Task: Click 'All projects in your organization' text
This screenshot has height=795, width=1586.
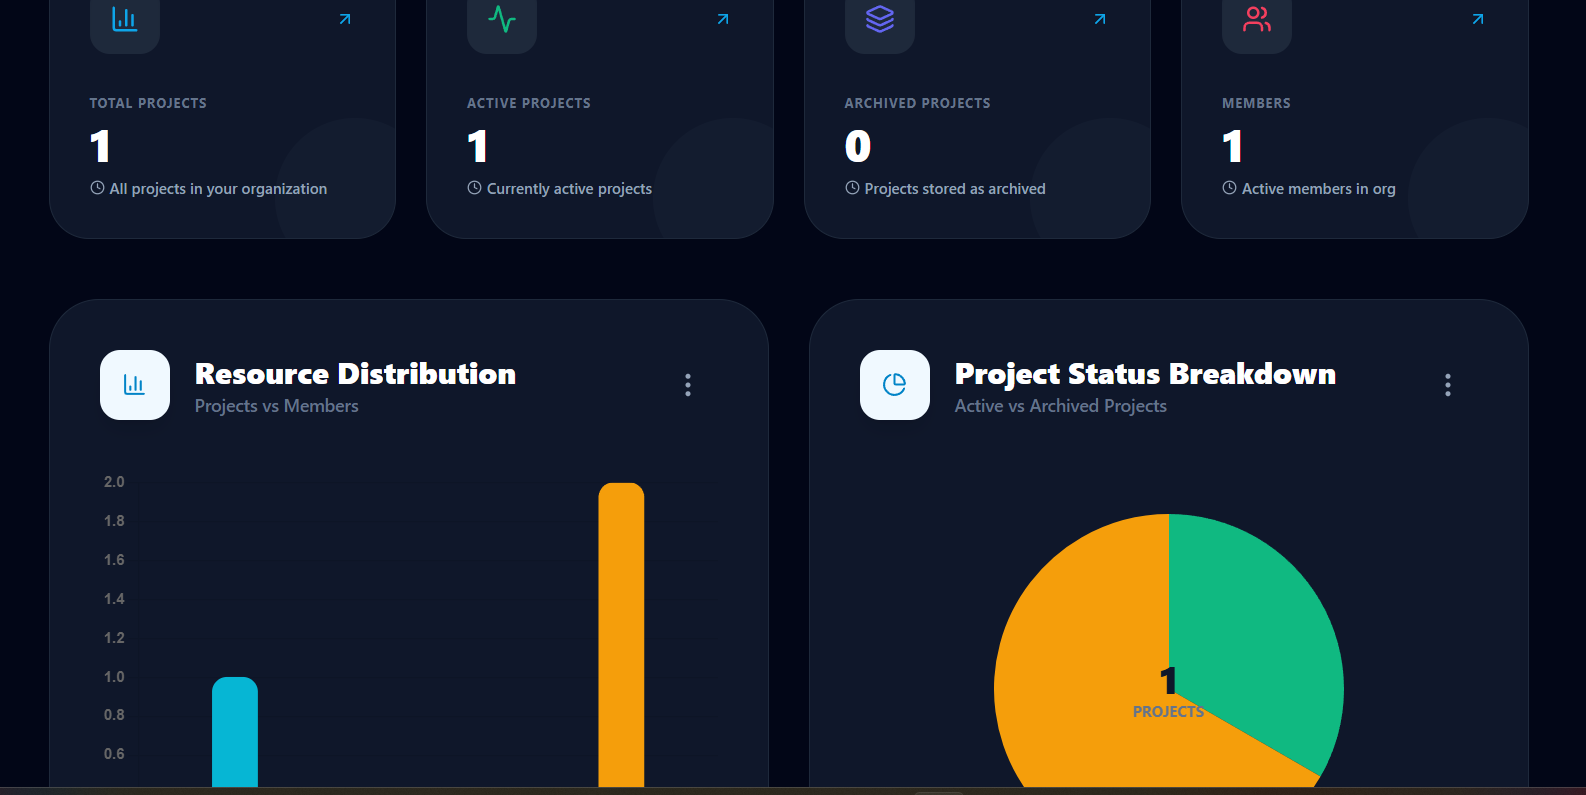Action: pyautogui.click(x=218, y=189)
